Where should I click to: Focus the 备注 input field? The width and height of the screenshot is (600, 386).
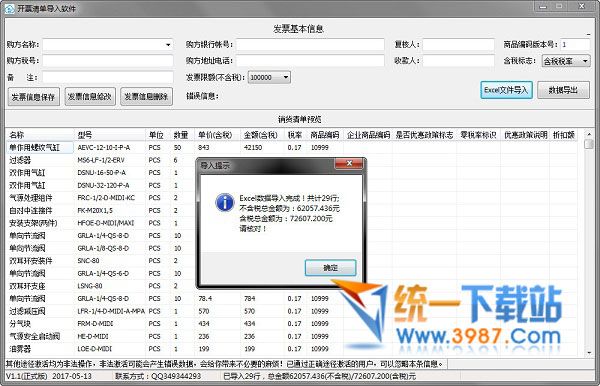[x=108, y=78]
